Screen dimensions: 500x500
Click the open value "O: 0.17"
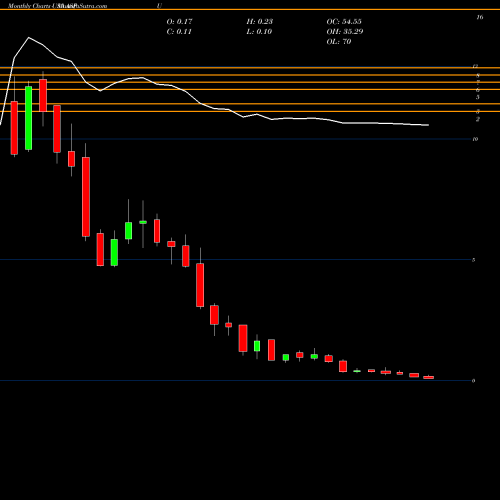point(179,22)
